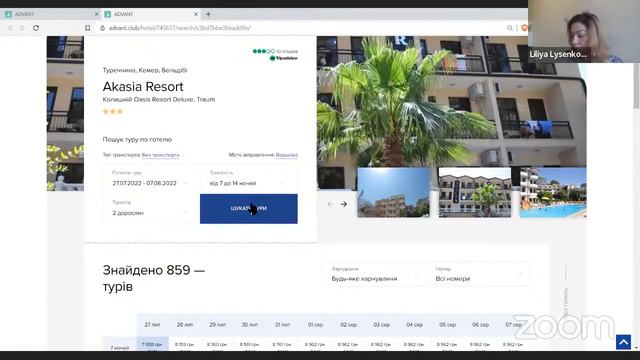This screenshot has width=640, height=360.
Task: Open the partial hotel photo left of the card
Action: tap(65, 113)
